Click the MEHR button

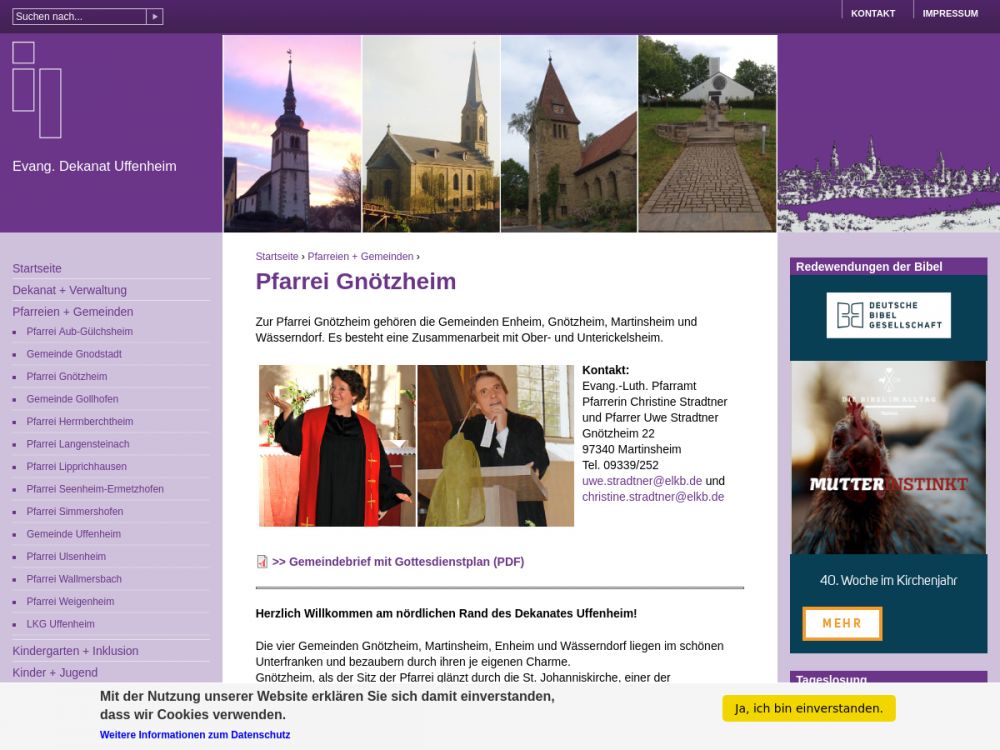coord(842,624)
